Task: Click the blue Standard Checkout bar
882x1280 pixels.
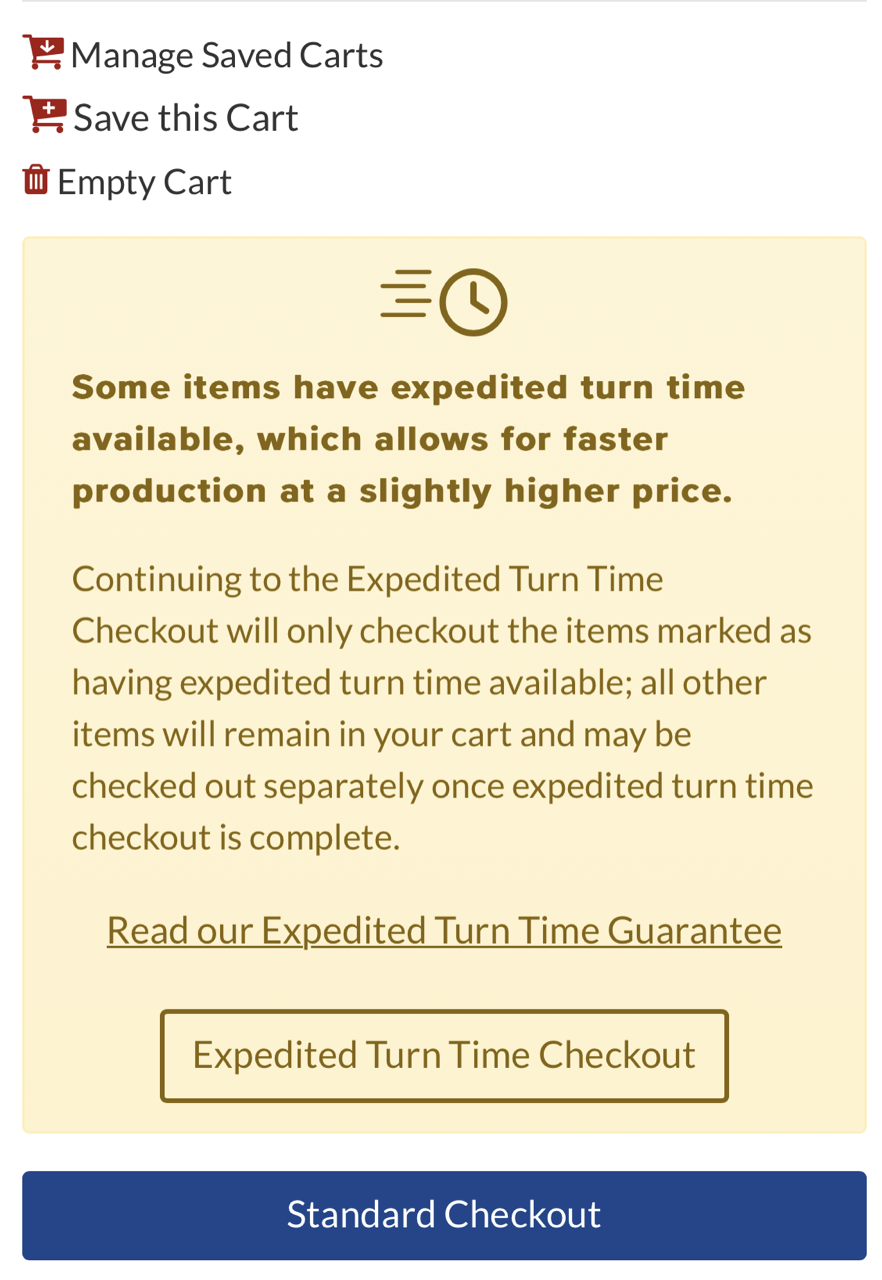Action: click(444, 1213)
